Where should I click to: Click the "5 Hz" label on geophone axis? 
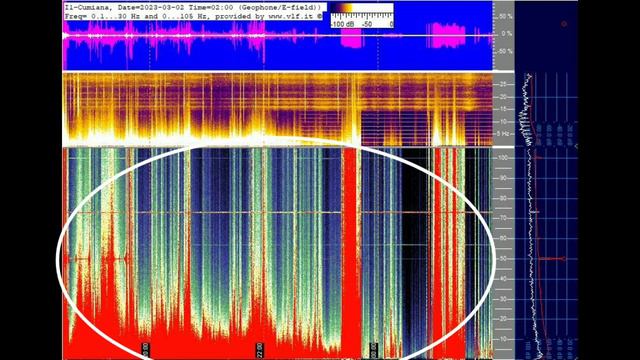tap(503, 133)
